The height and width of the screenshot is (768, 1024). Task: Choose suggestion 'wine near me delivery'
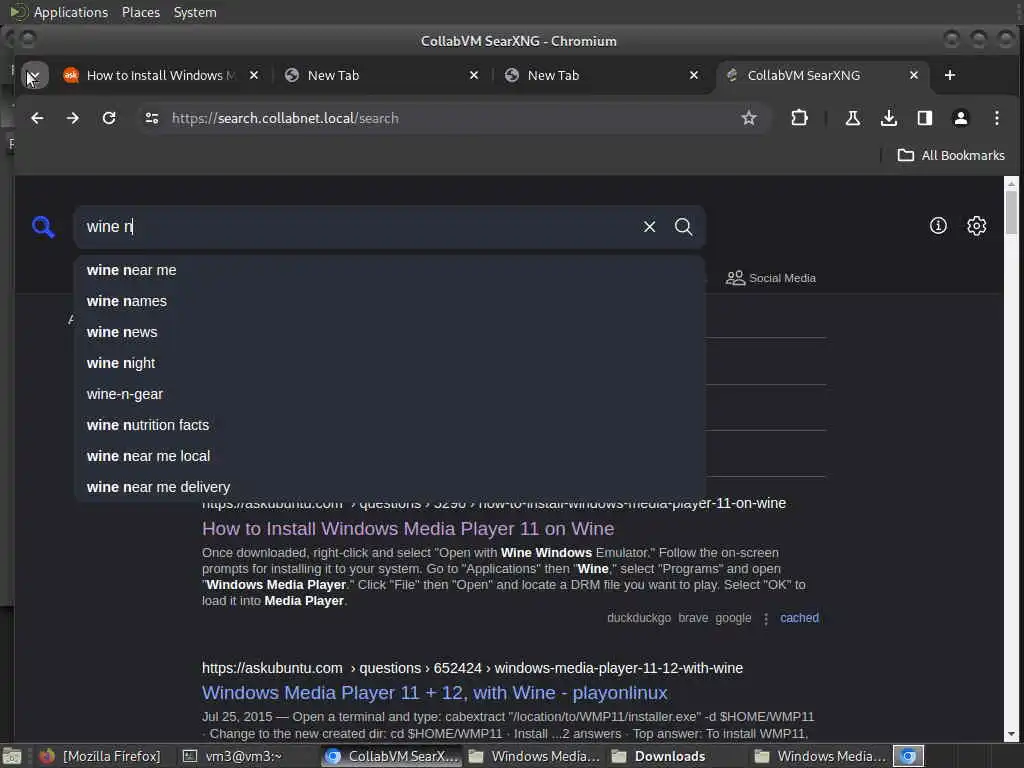click(389, 487)
